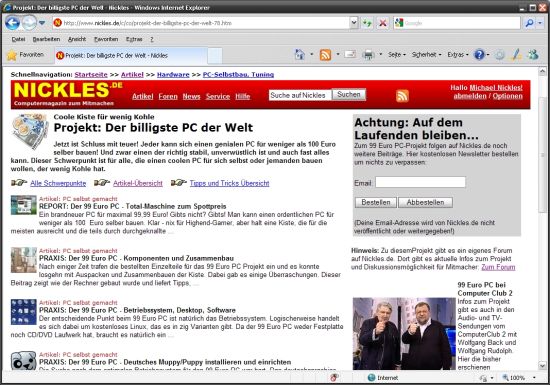This screenshot has width=550, height=385.
Task: Follow the Startseite breadcrumb link
Action: 91,74
